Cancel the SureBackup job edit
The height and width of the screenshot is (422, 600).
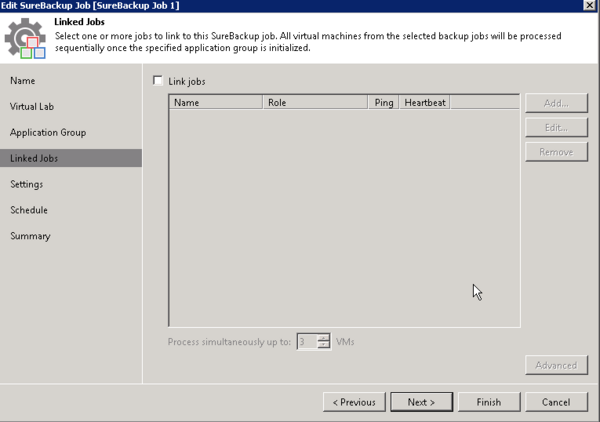point(555,402)
